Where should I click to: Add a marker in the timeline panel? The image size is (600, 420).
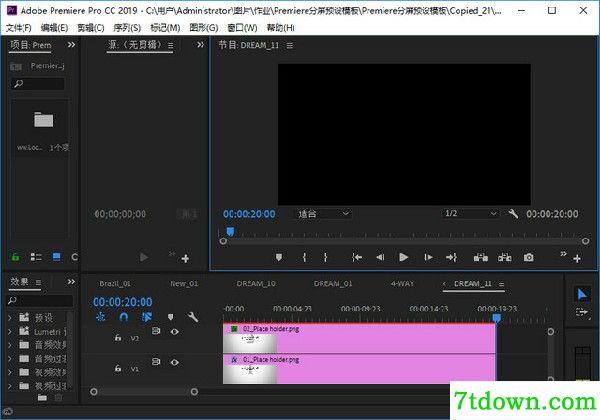point(171,317)
